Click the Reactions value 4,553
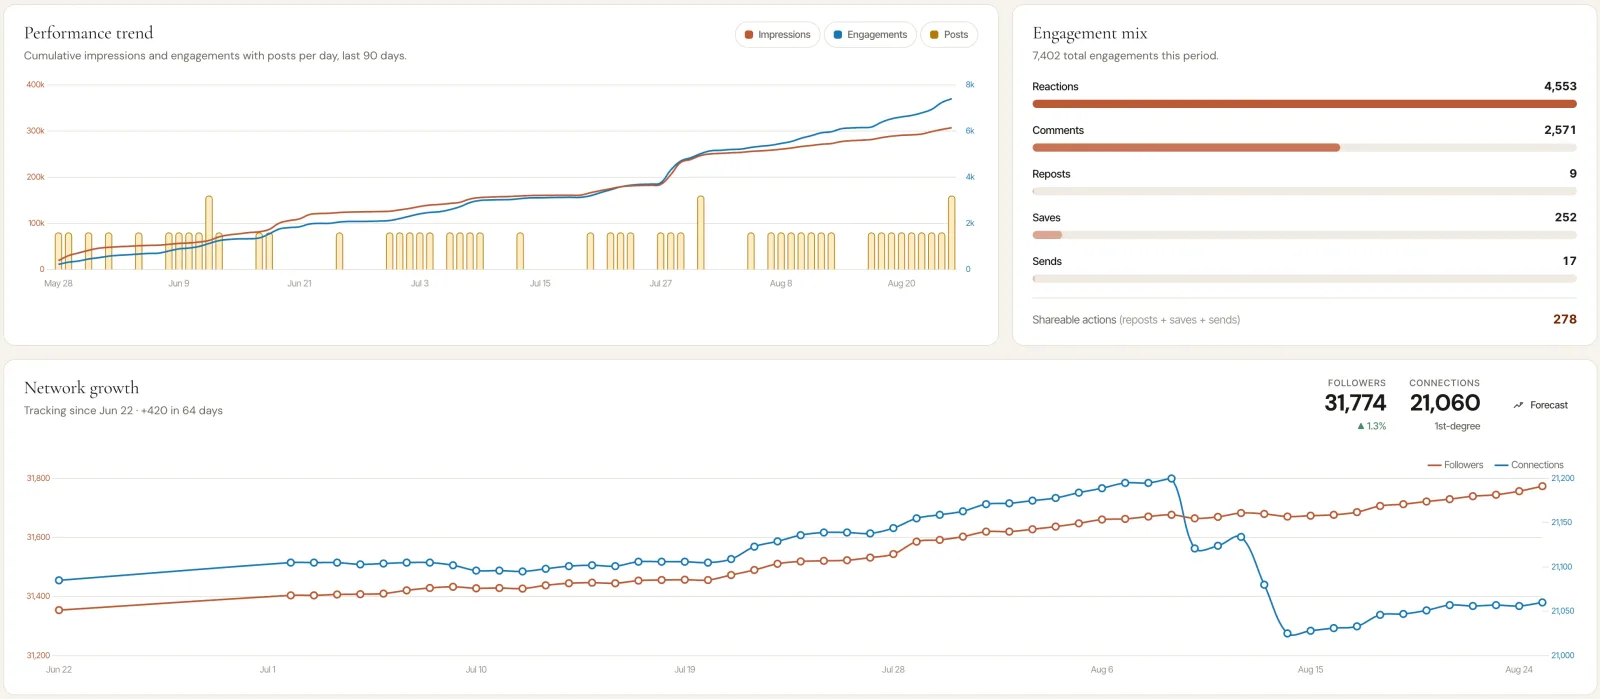 1560,87
